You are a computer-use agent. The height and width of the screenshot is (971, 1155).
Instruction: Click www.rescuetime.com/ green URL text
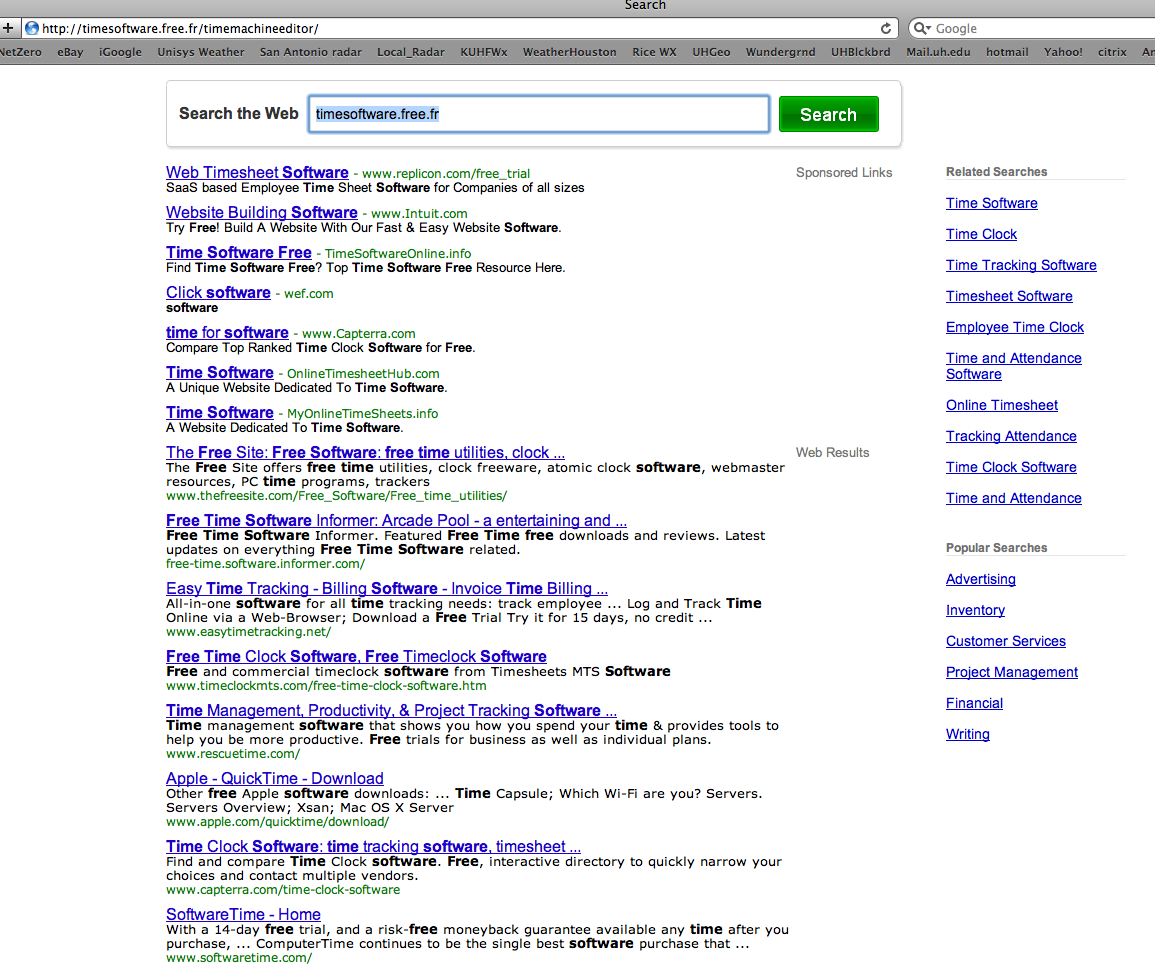[233, 754]
